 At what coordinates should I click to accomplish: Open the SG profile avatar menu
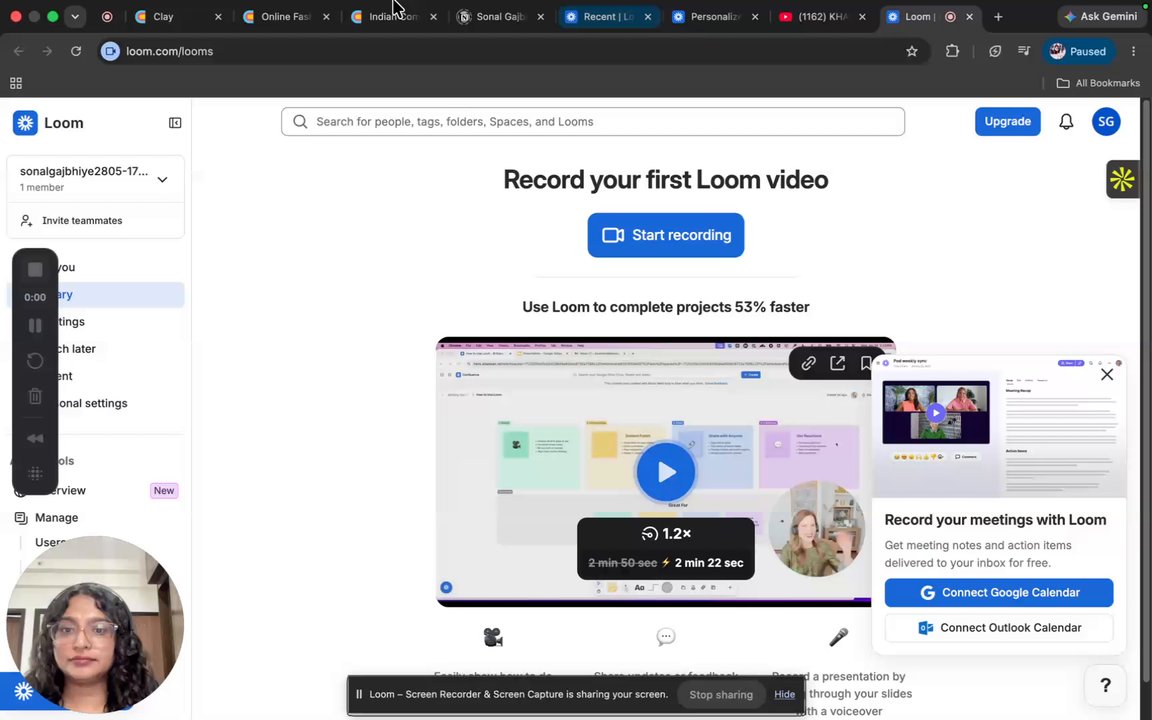click(x=1106, y=122)
